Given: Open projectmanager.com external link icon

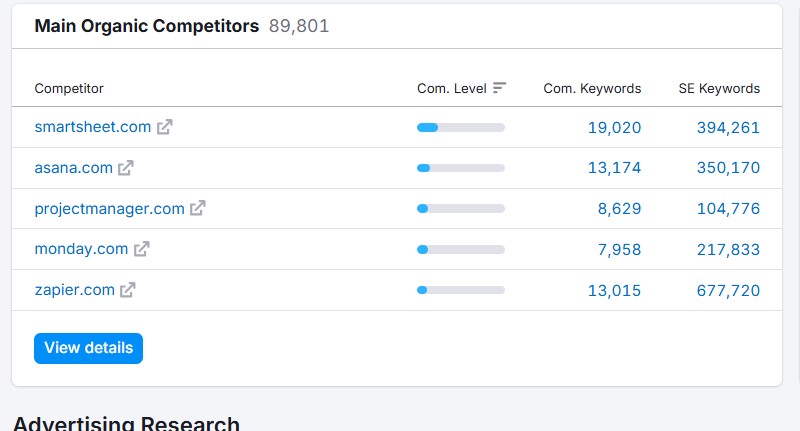Looking at the screenshot, I should (197, 208).
